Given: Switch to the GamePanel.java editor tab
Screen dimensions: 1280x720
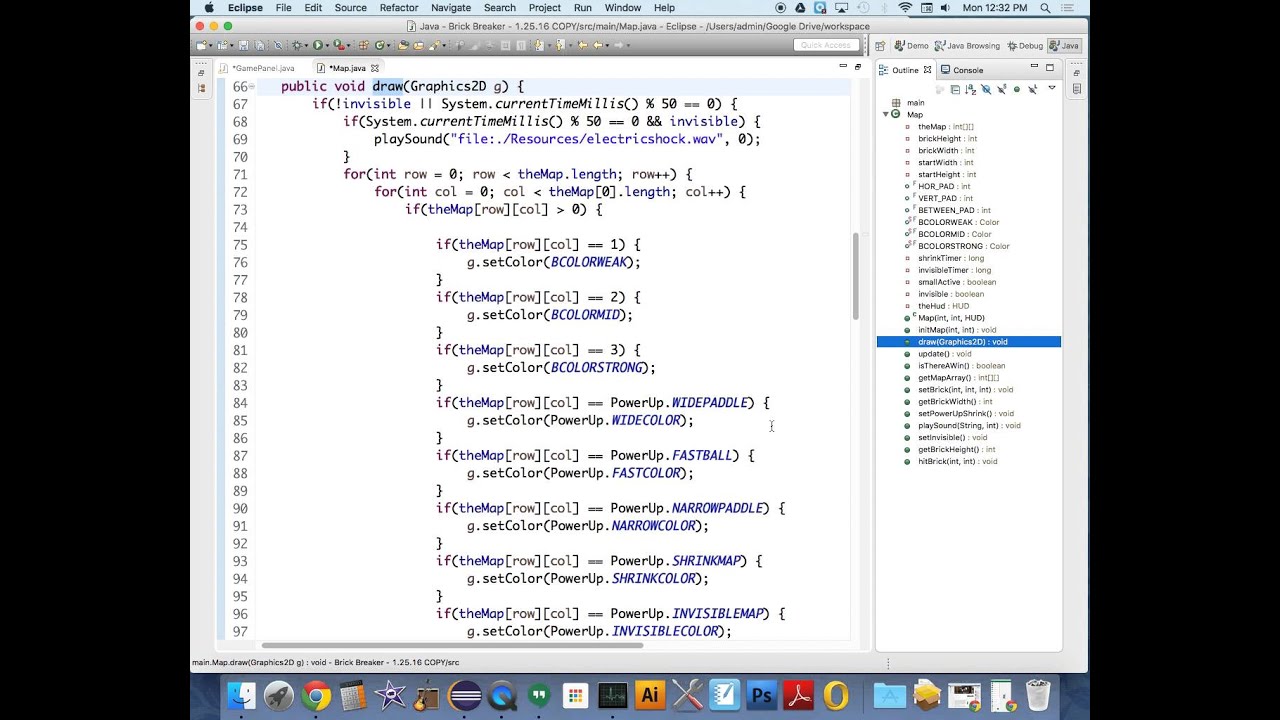Looking at the screenshot, I should (x=263, y=69).
